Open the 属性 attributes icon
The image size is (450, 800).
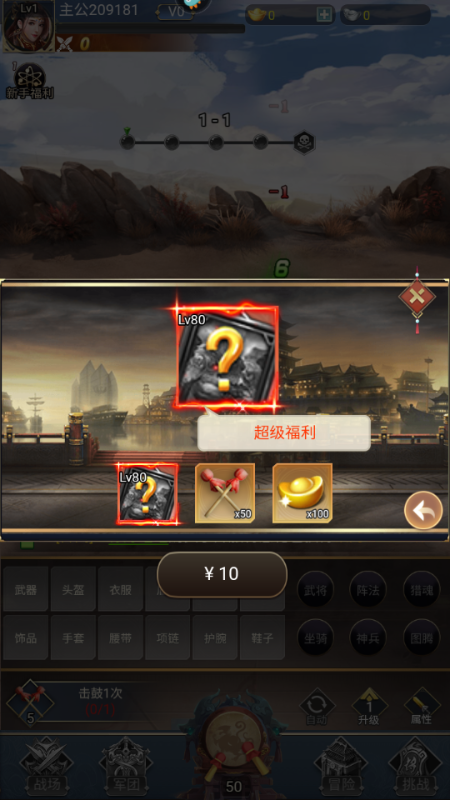point(422,707)
